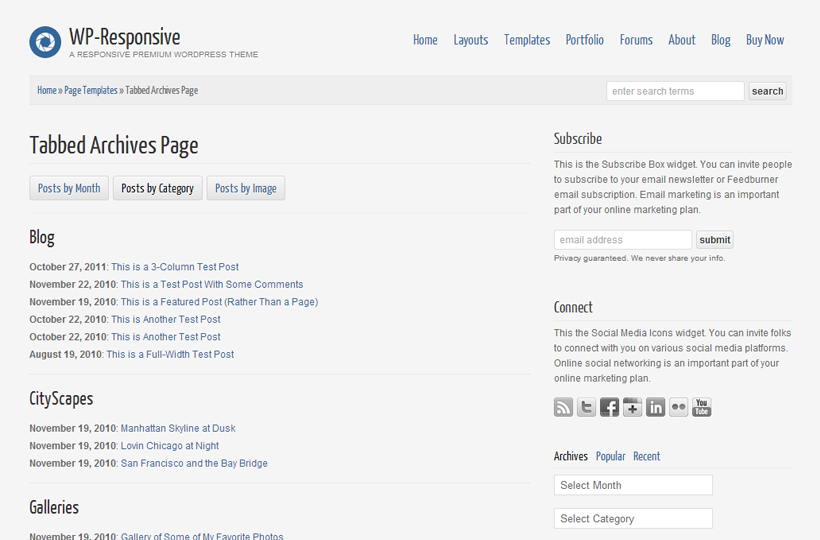Viewport: 820px width, 540px height.
Task: Click the WP-Responsive aperture logo icon
Action: click(45, 42)
